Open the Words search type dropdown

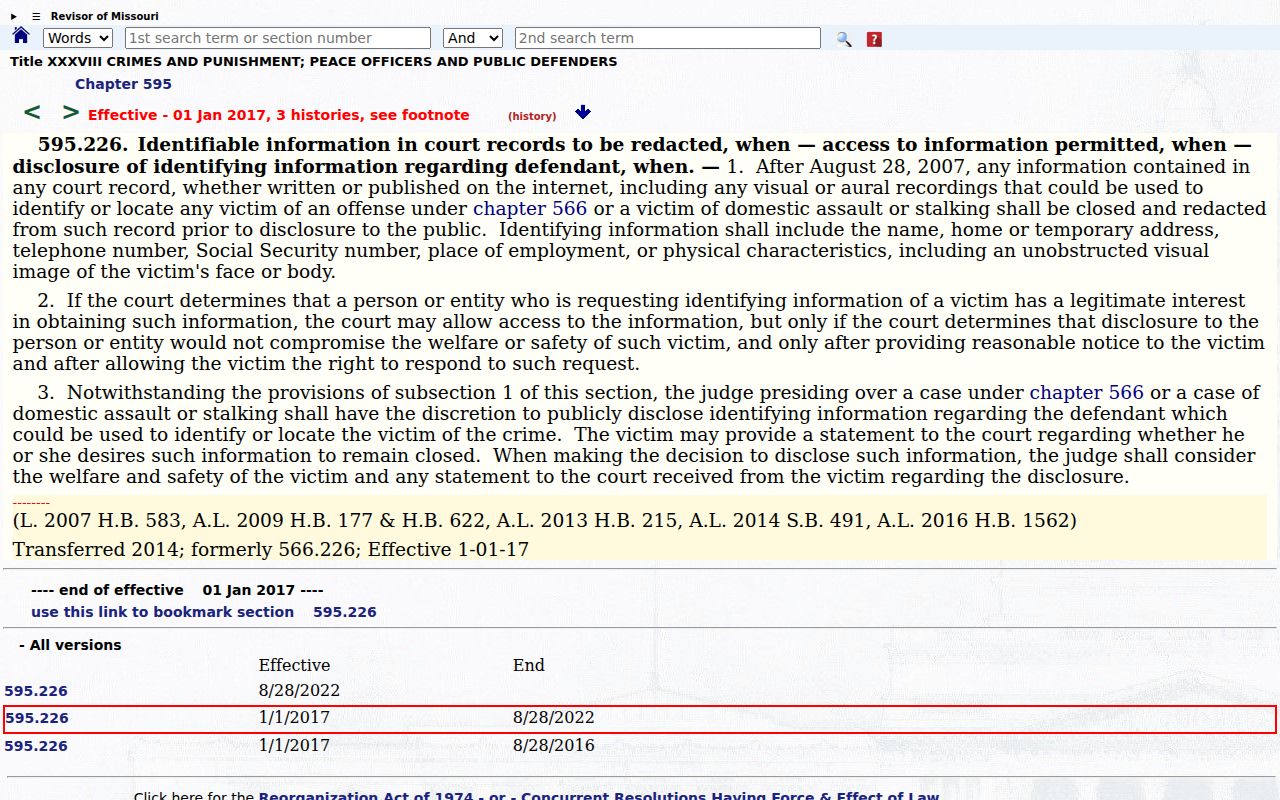pyautogui.click(x=78, y=38)
